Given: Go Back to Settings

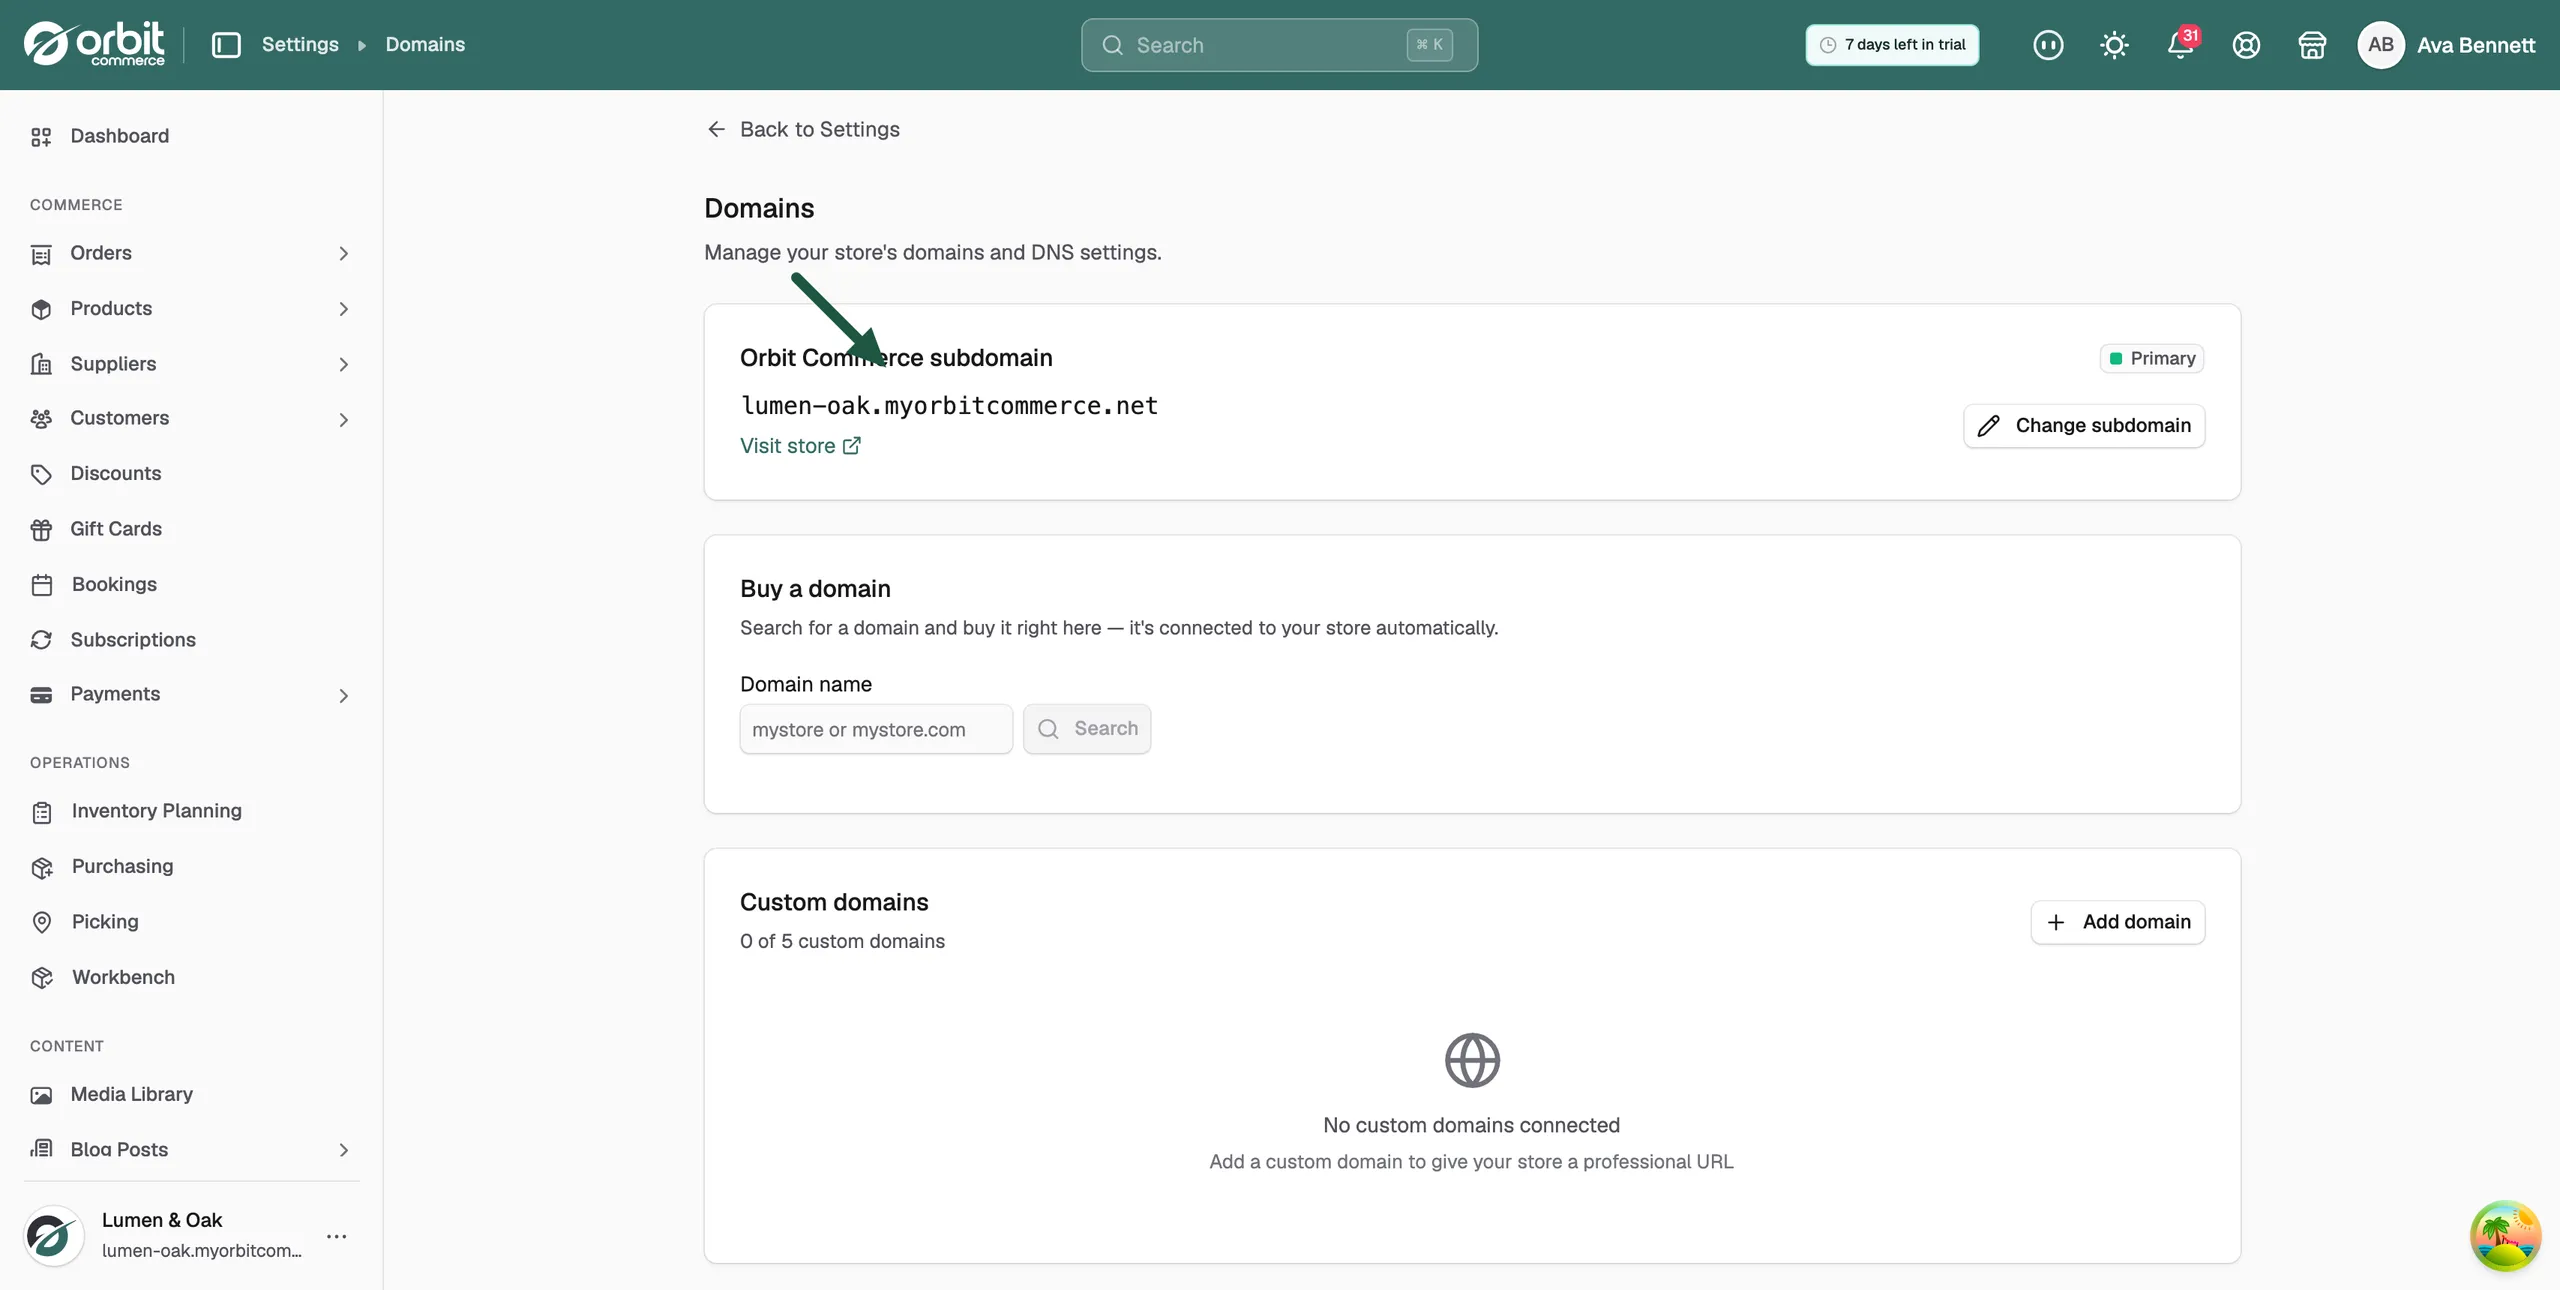Looking at the screenshot, I should (803, 129).
